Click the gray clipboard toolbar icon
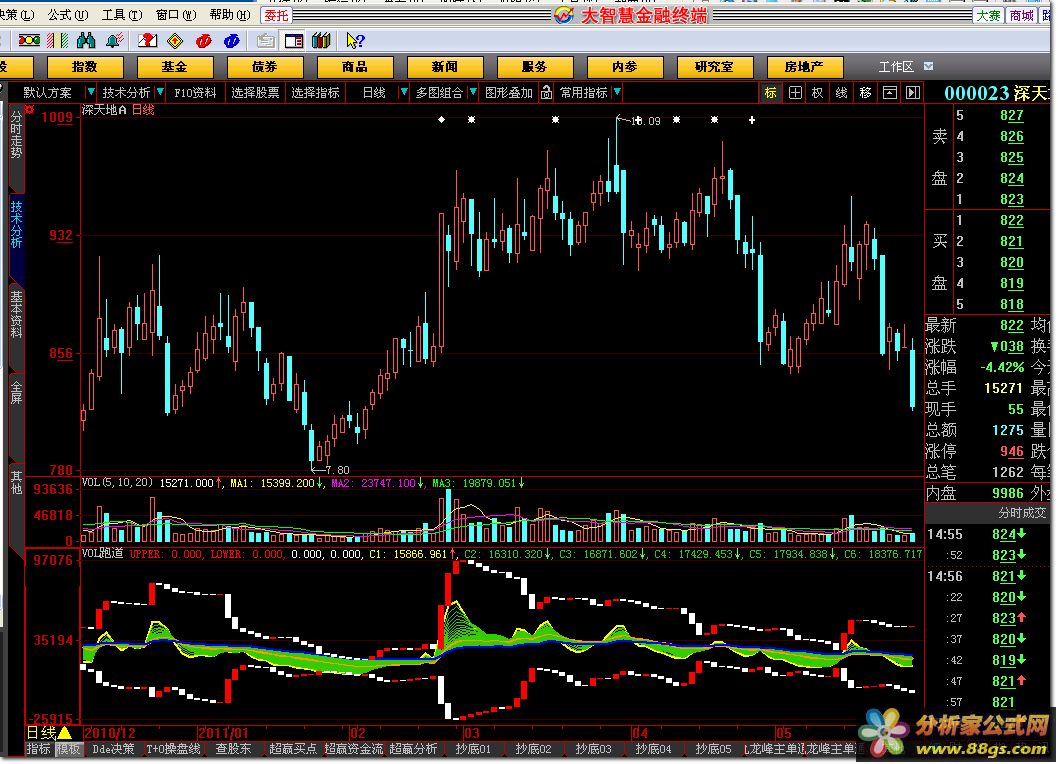The width and height of the screenshot is (1058, 764). pos(265,40)
